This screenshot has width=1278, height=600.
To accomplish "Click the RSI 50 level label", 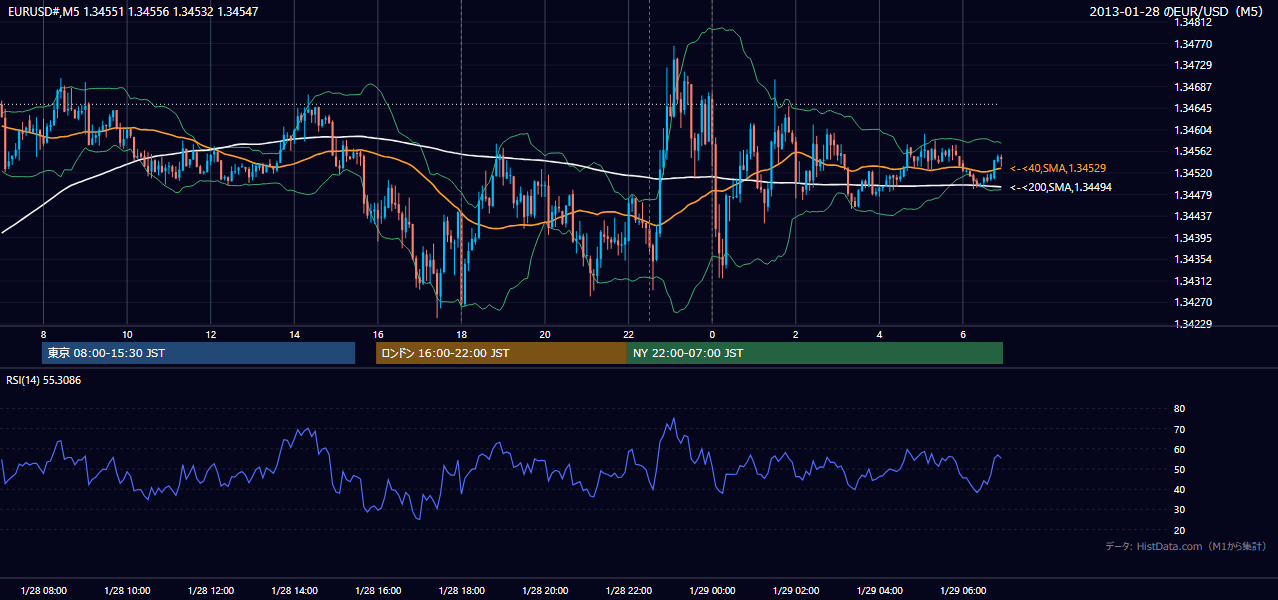I will (1179, 469).
